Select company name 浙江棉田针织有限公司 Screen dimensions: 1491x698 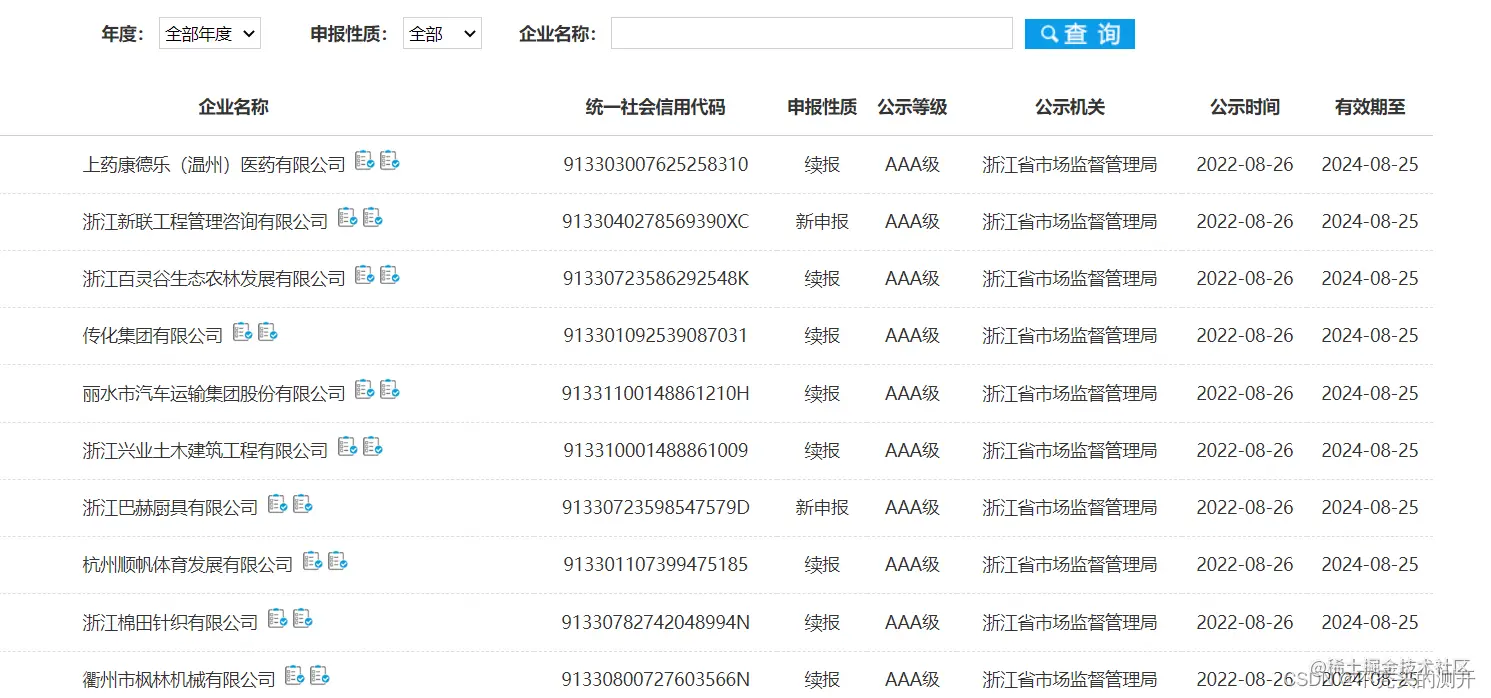coord(170,623)
